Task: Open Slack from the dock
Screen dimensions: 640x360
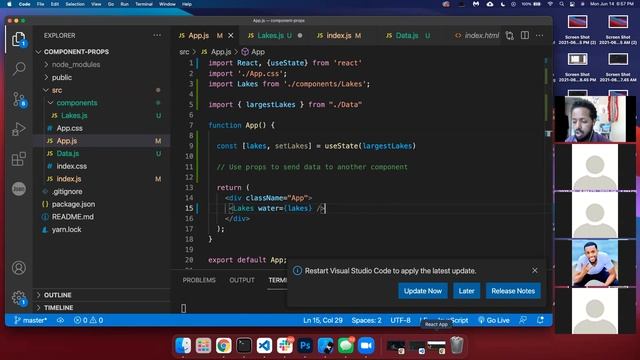Action: pyautogui.click(x=285, y=346)
